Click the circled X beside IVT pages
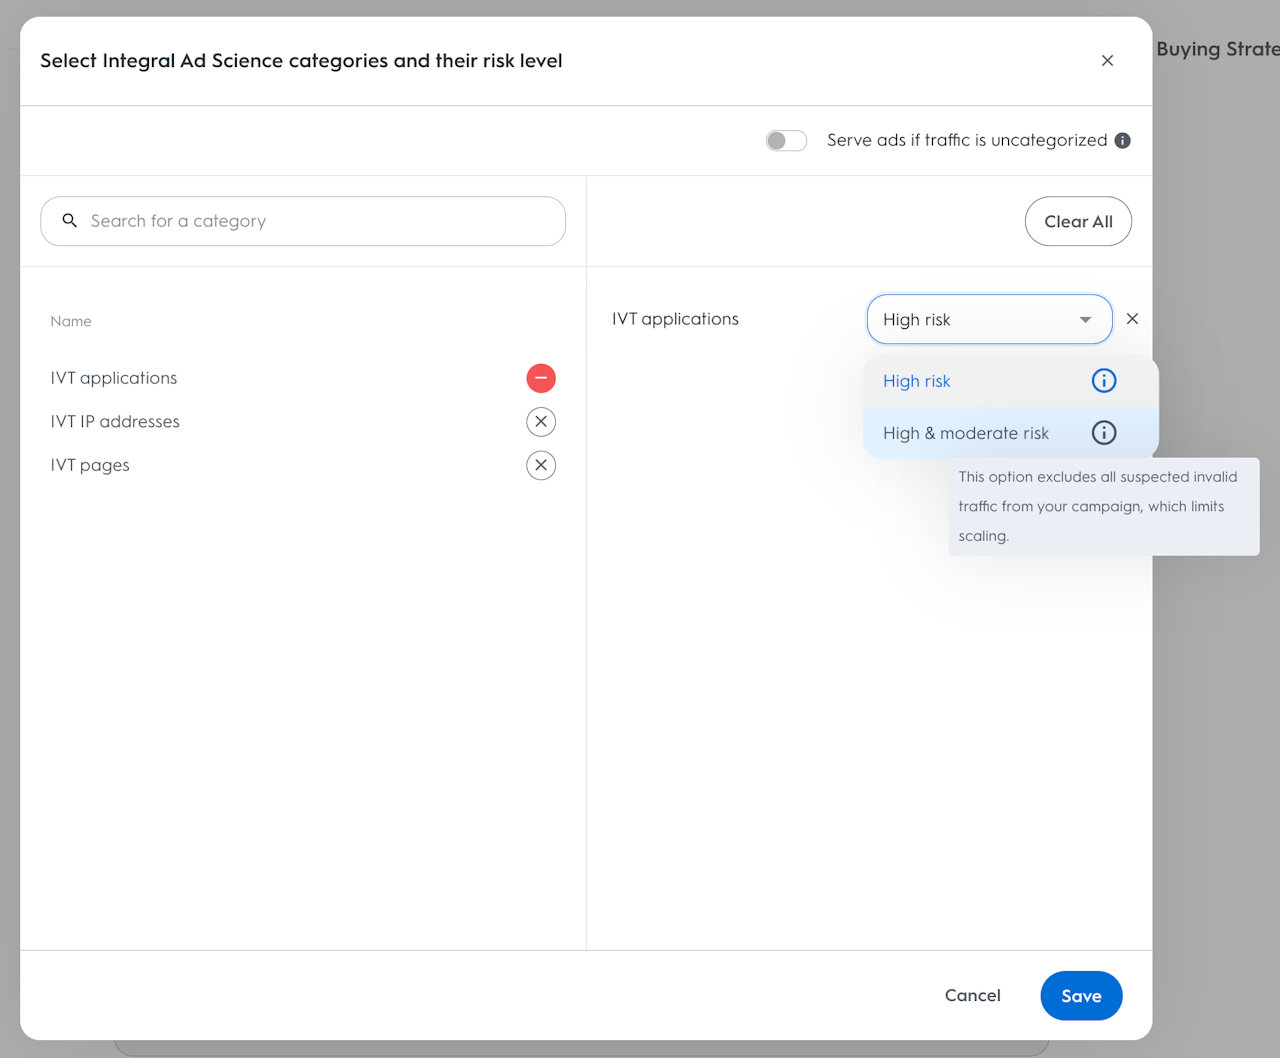1280x1058 pixels. coord(541,465)
